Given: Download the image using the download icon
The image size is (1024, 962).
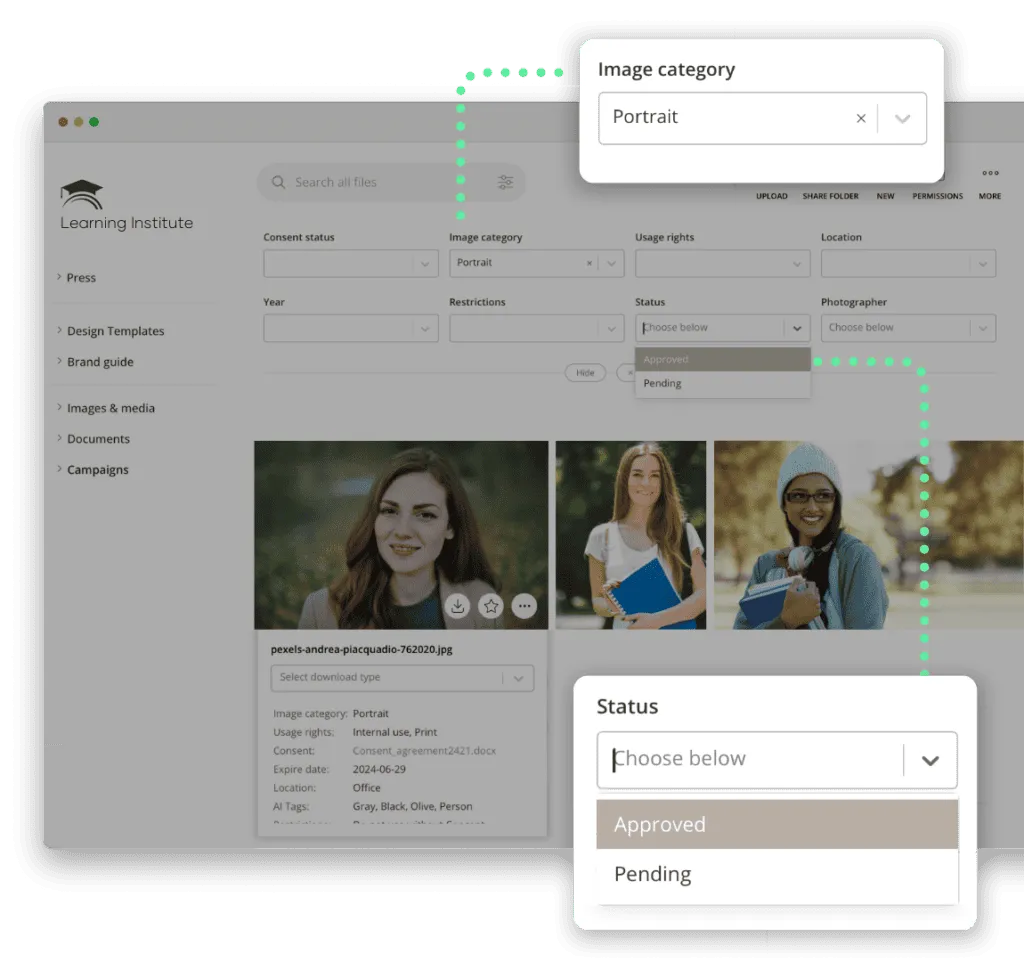Looking at the screenshot, I should (x=458, y=606).
